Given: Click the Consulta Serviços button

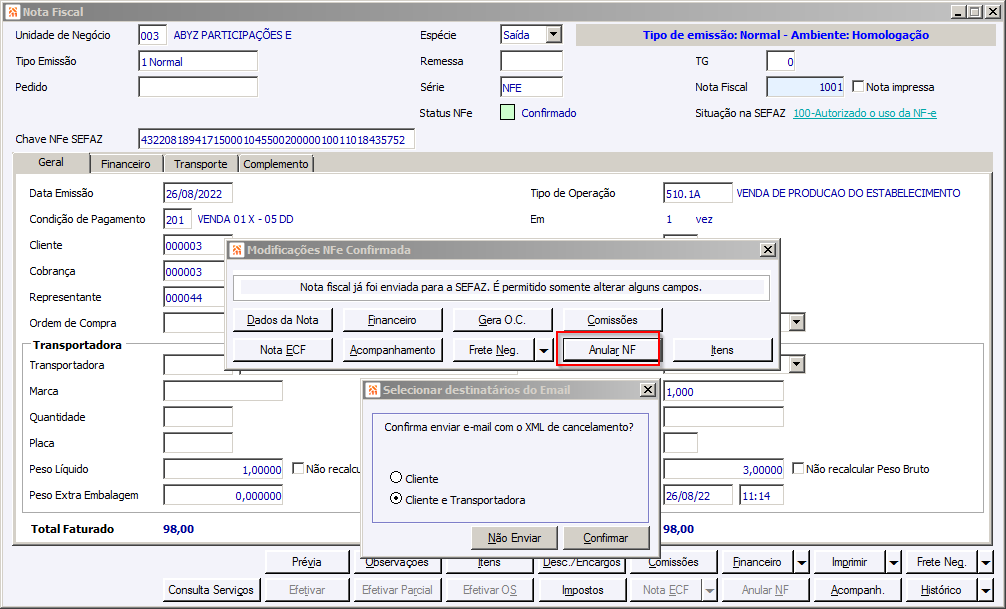Looking at the screenshot, I should tap(211, 590).
